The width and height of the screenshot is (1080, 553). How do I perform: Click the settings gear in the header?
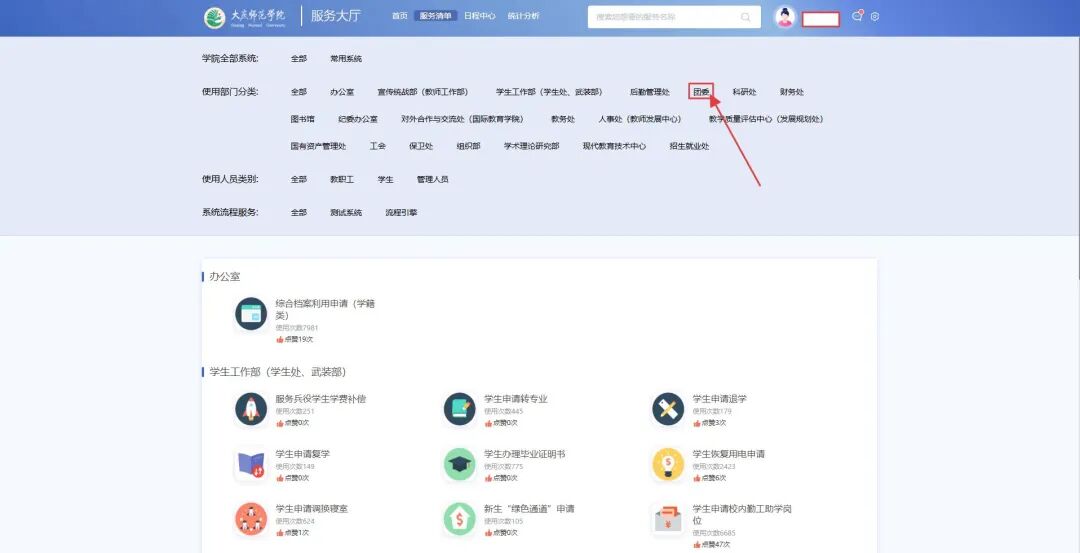pyautogui.click(x=875, y=17)
